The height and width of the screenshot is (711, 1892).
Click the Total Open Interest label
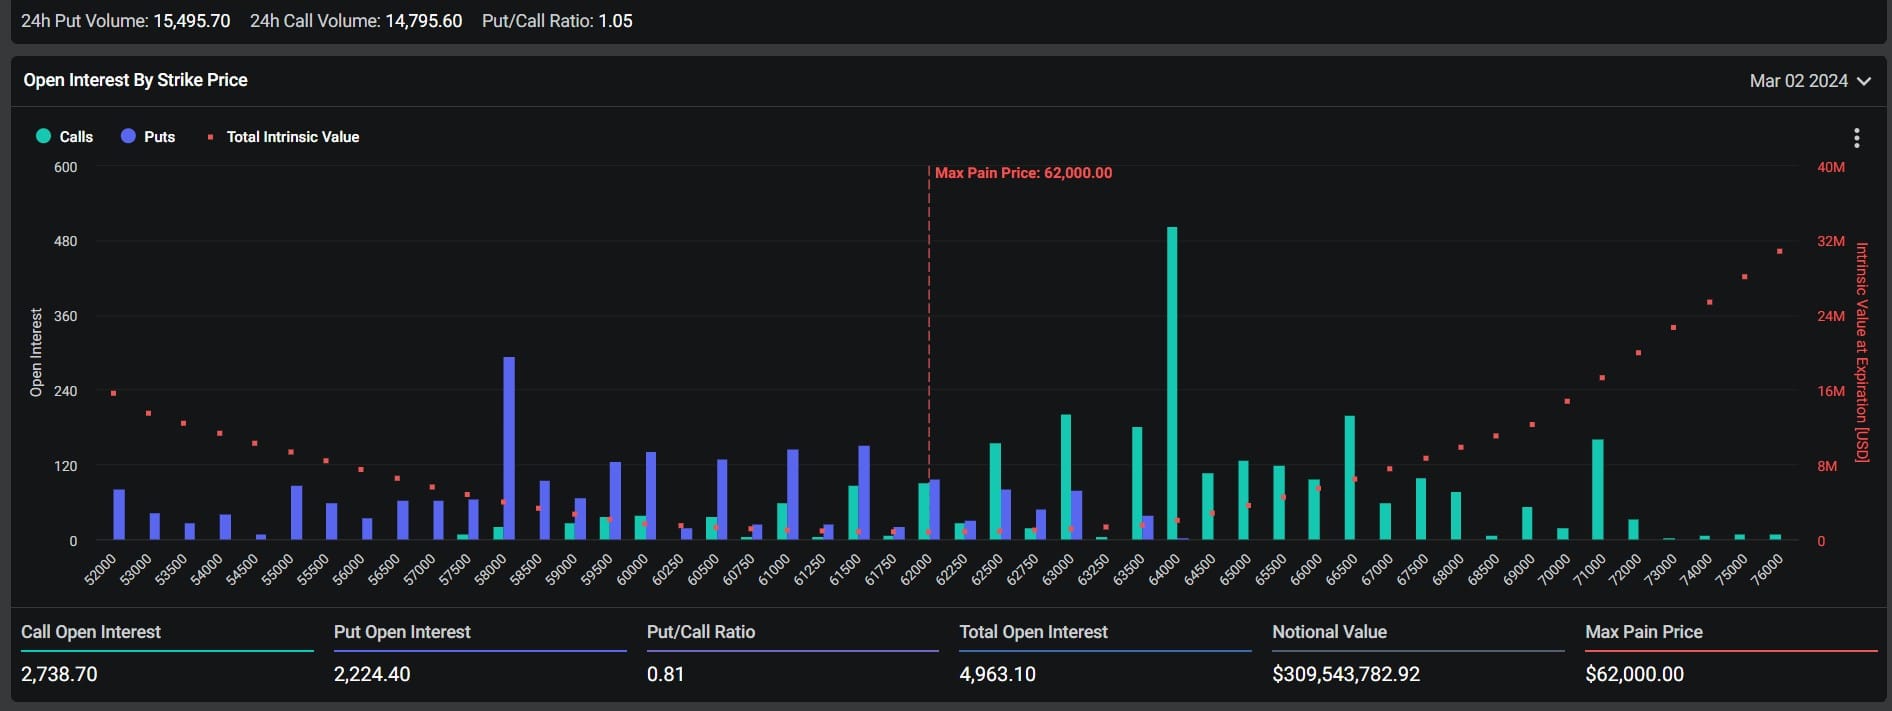click(x=1033, y=632)
